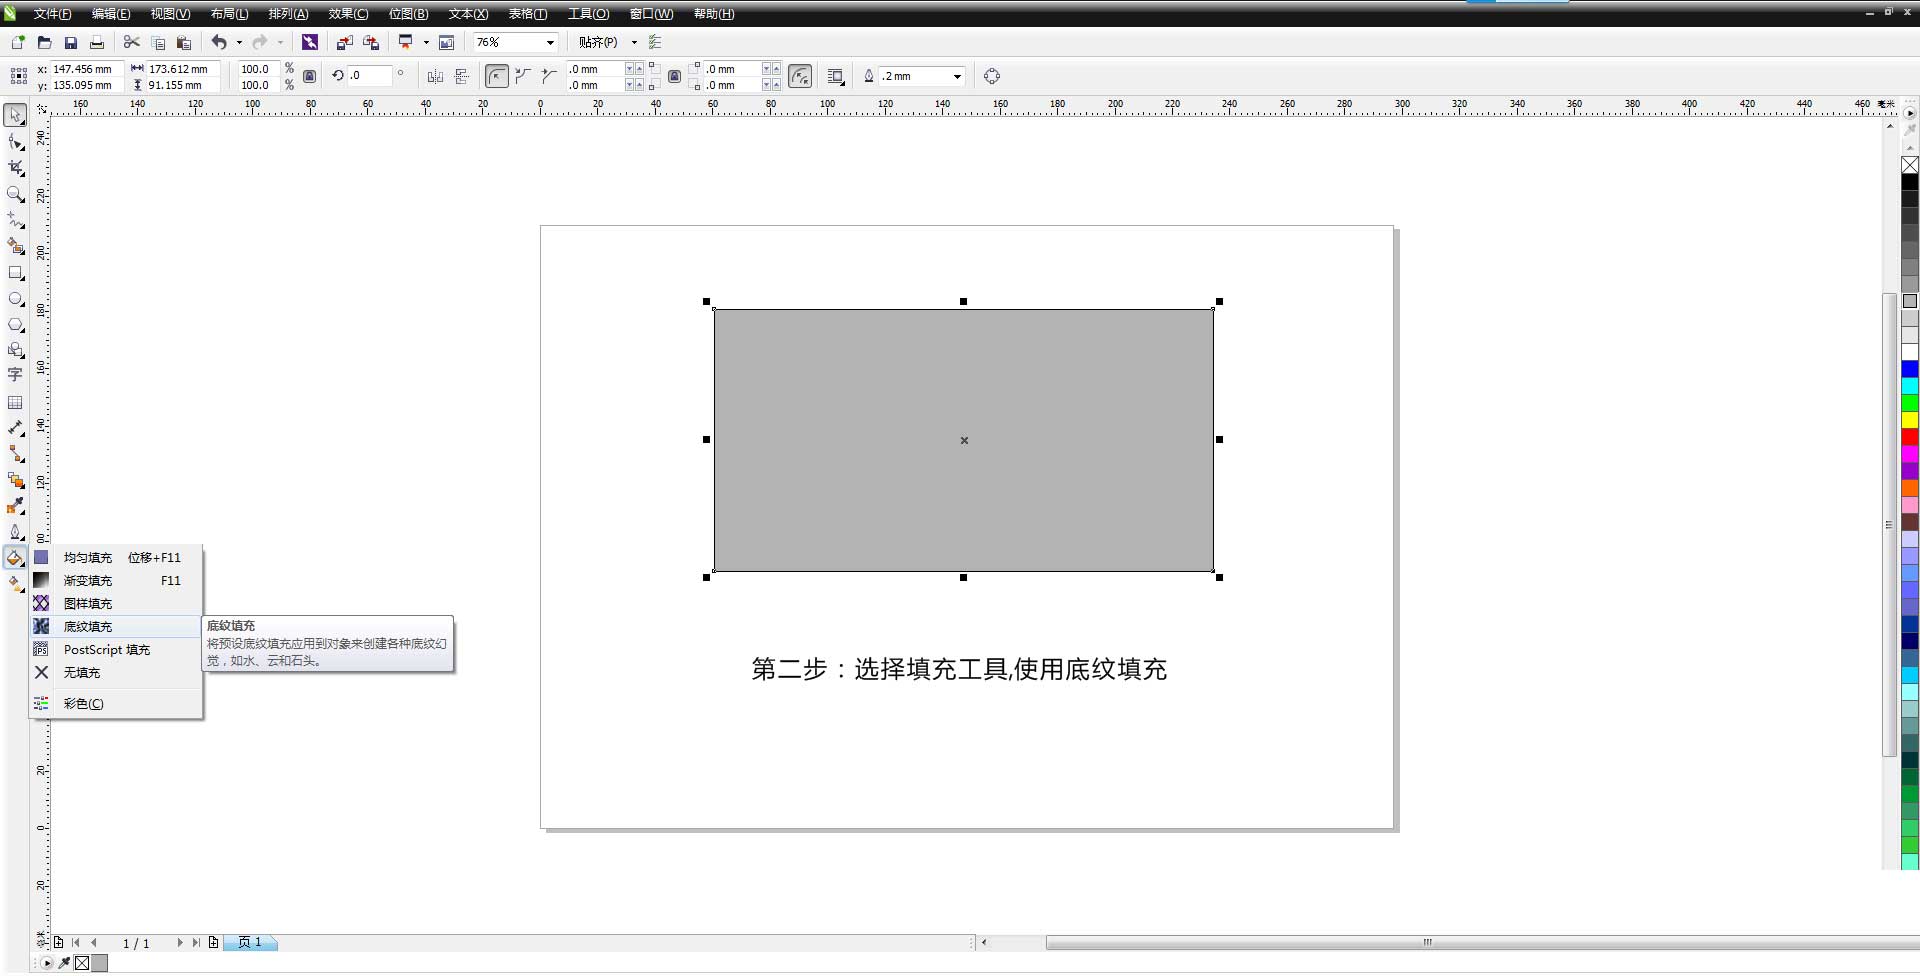This screenshot has height=976, width=1920.
Task: Expand the redo dropdown arrow
Action: pyautogui.click(x=280, y=42)
